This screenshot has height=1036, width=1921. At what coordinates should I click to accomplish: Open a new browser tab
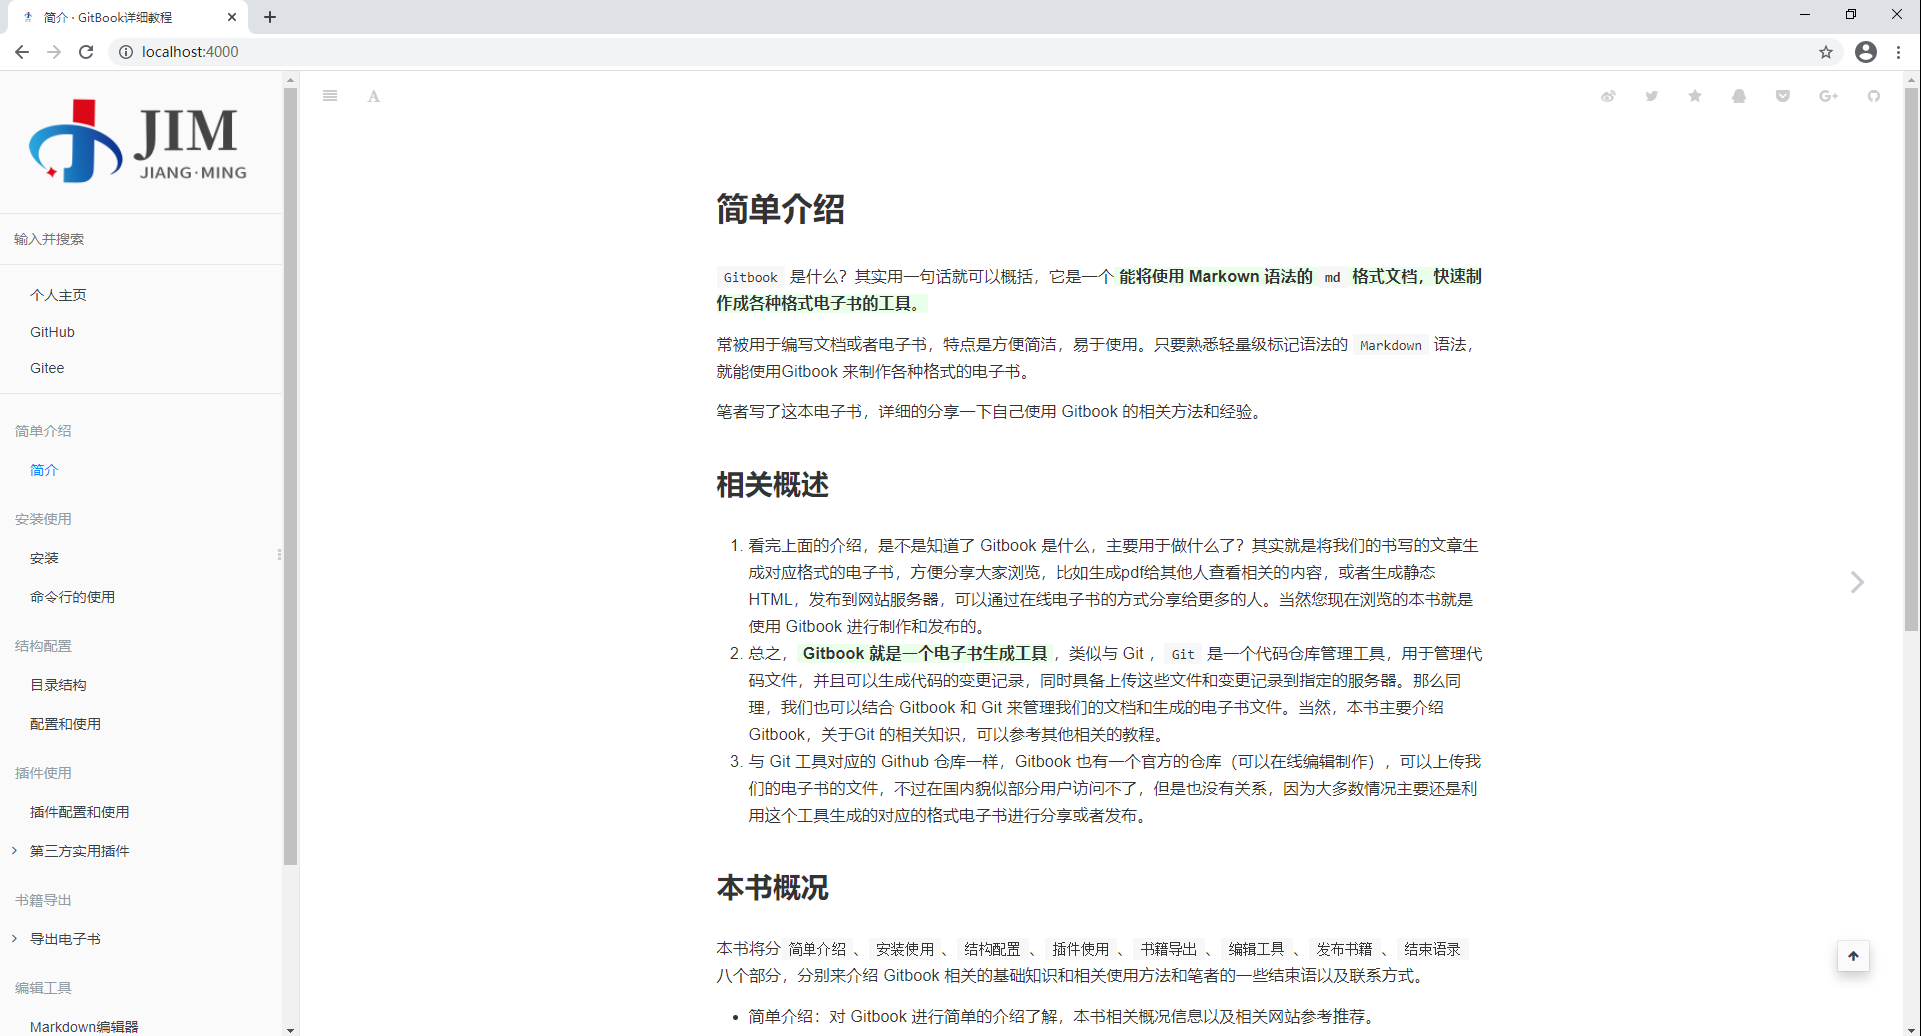click(270, 17)
